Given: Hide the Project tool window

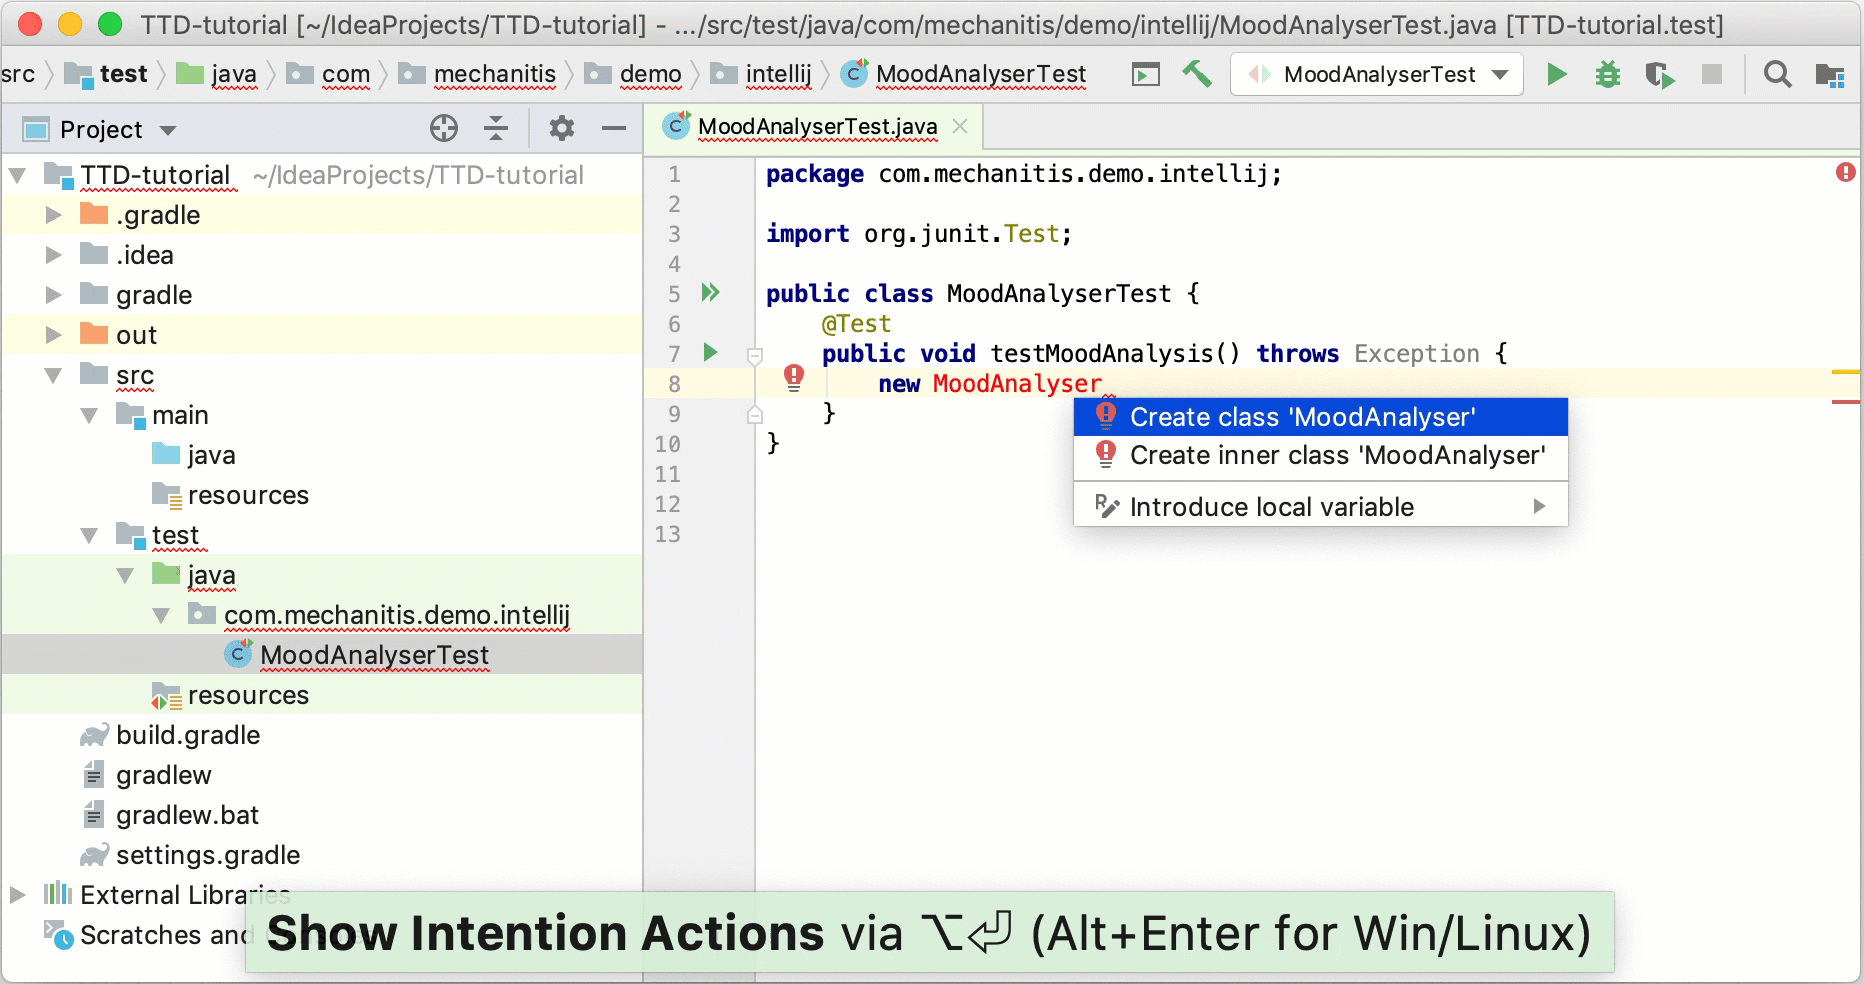Looking at the screenshot, I should pyautogui.click(x=614, y=128).
